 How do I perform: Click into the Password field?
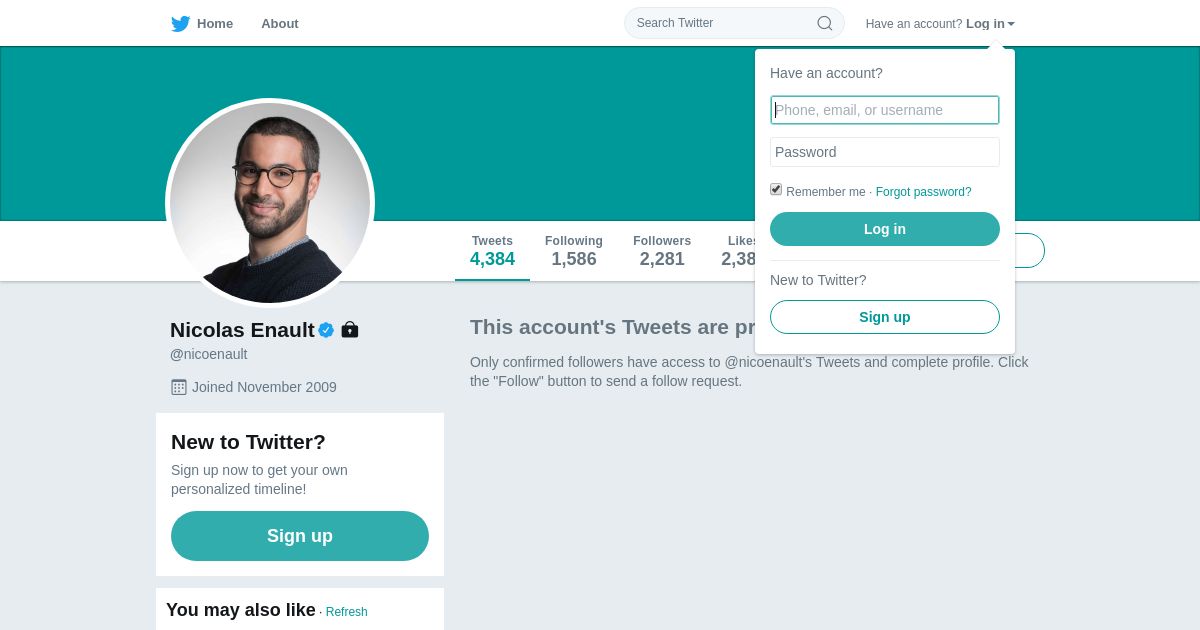point(884,152)
